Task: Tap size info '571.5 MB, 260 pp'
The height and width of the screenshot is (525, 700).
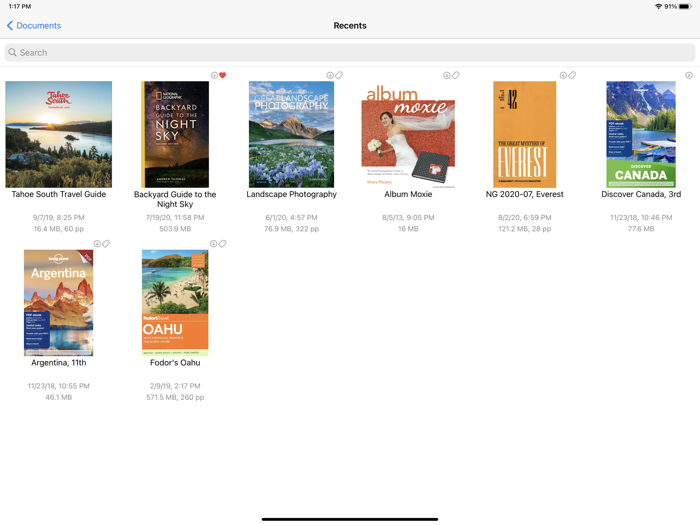Action: tap(175, 397)
